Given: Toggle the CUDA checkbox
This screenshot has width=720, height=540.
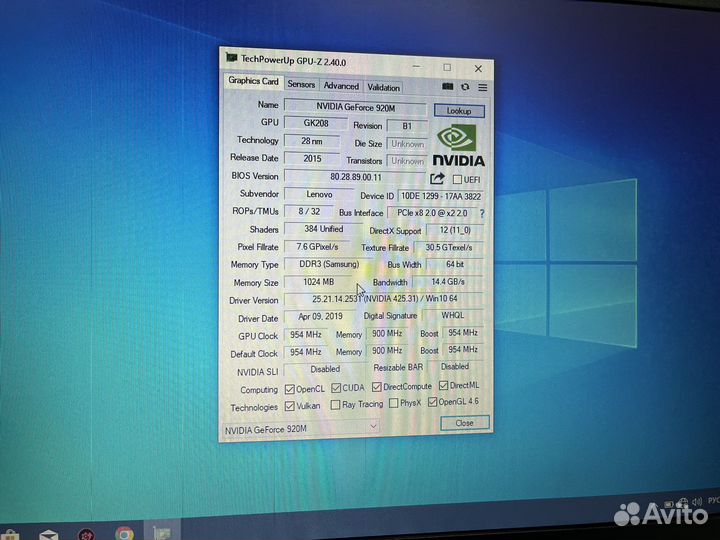Looking at the screenshot, I should pyautogui.click(x=336, y=388).
